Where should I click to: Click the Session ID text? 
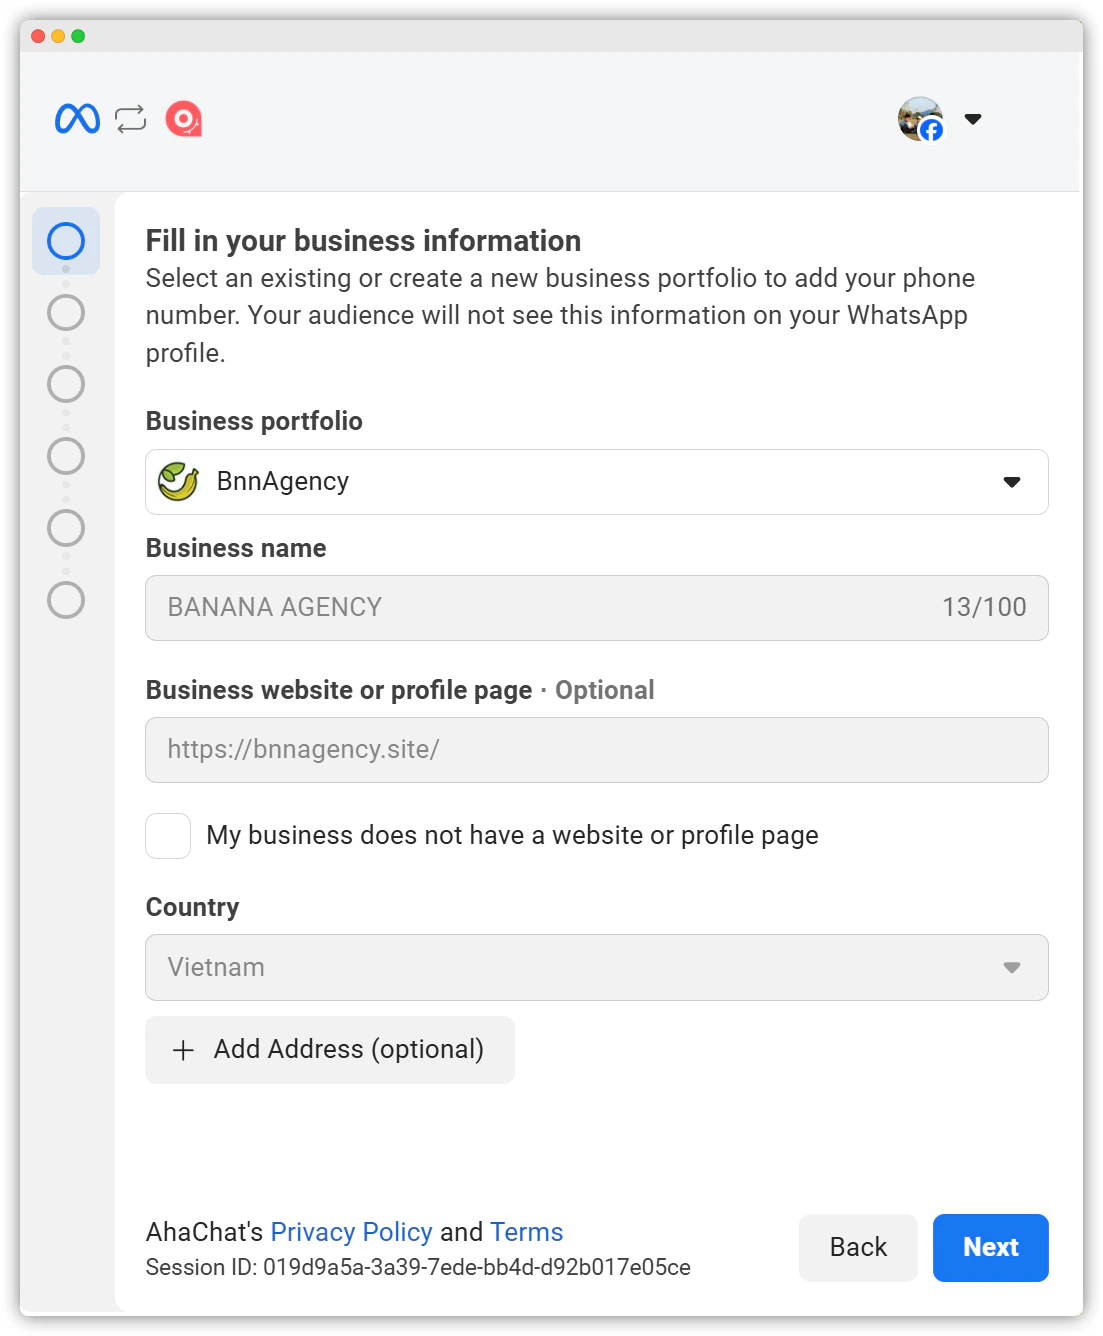pyautogui.click(x=418, y=1268)
